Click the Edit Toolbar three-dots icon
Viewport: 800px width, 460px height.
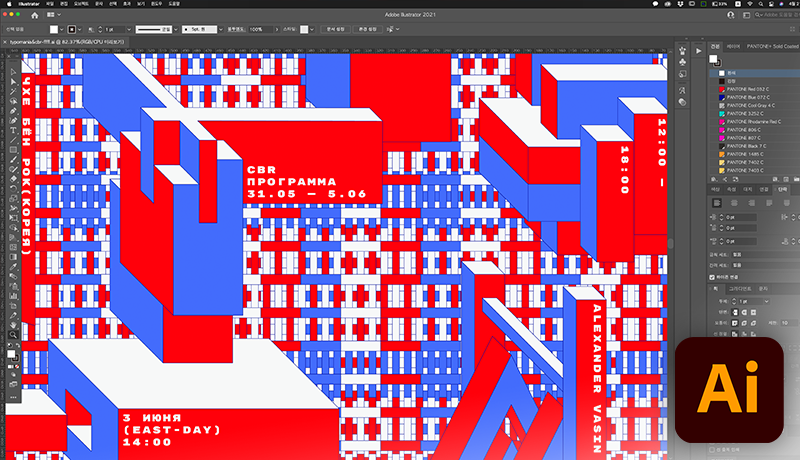pyautogui.click(x=13, y=397)
